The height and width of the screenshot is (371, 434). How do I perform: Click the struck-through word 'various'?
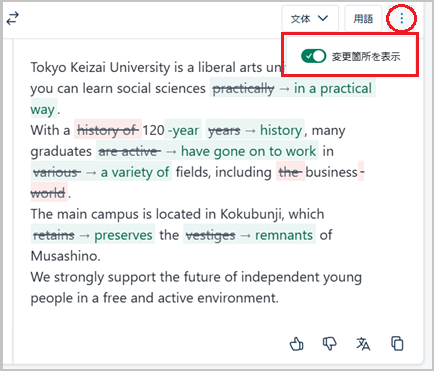pos(57,172)
